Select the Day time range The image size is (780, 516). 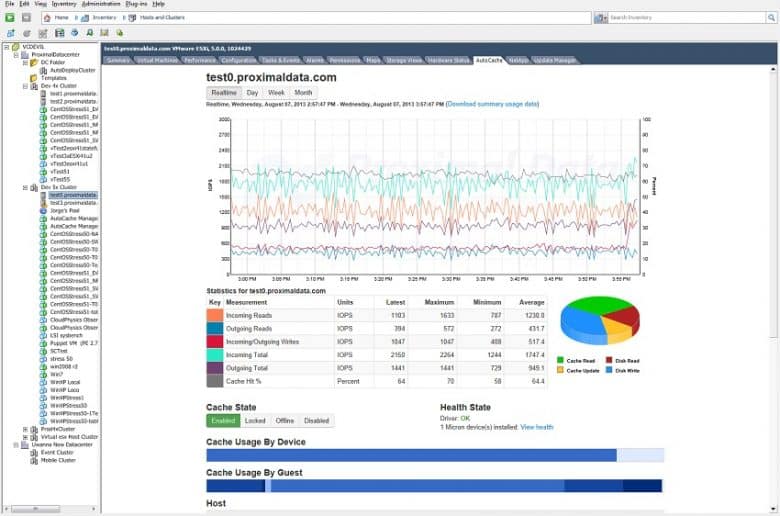pyautogui.click(x=252, y=93)
